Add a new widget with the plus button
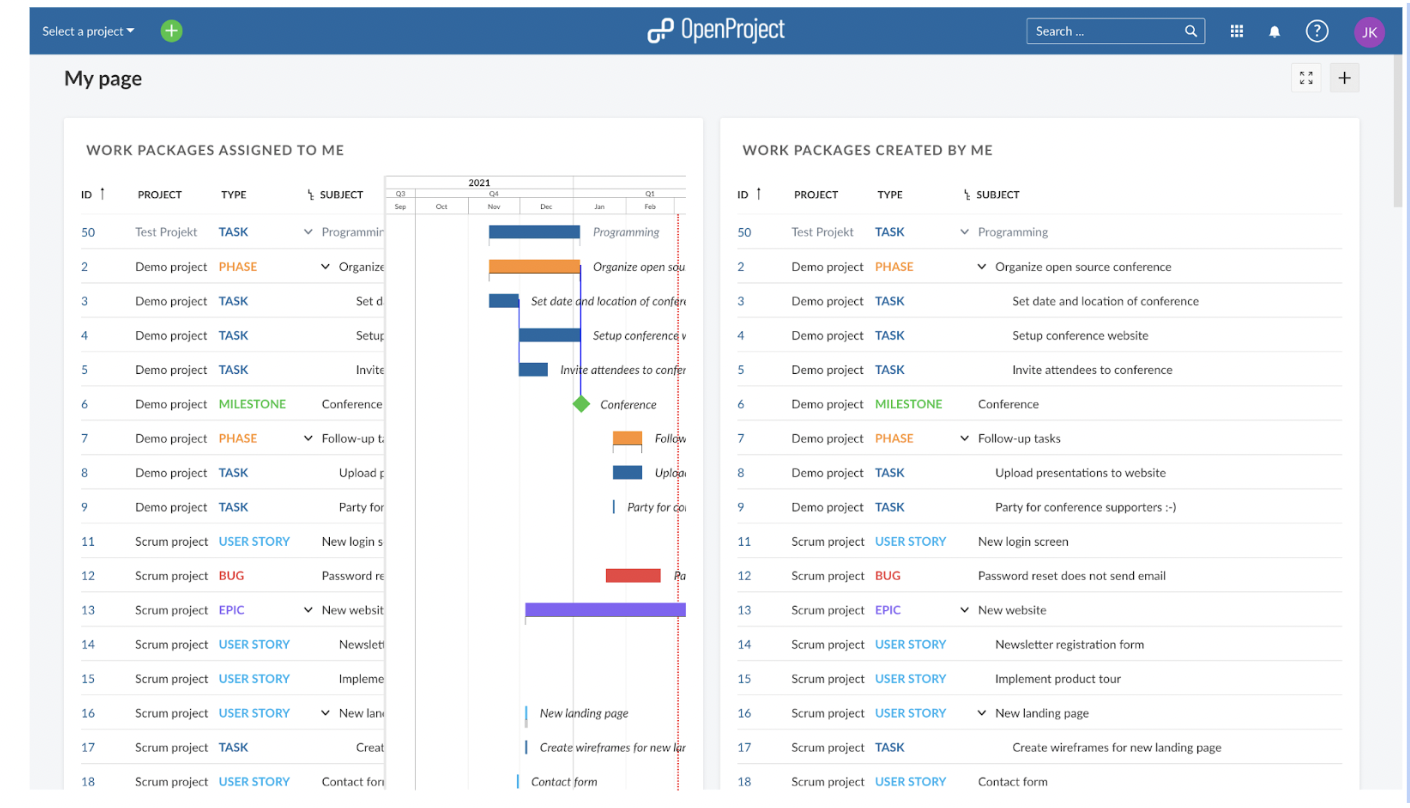The width and height of the screenshot is (1410, 808). [1344, 77]
